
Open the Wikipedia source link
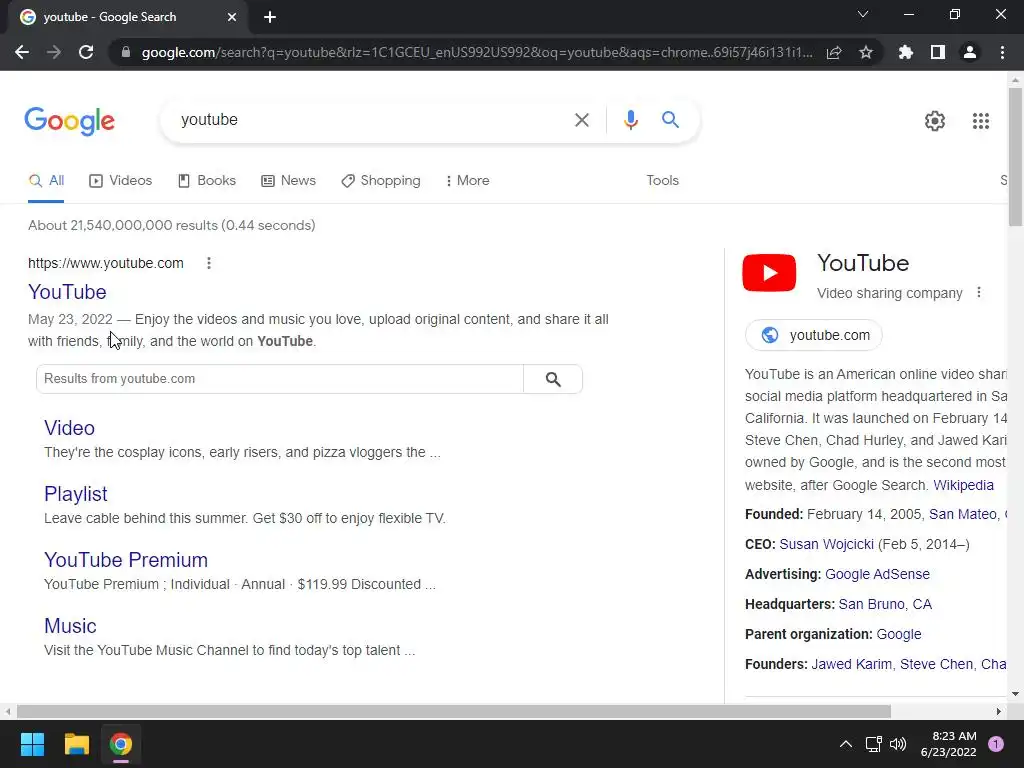tap(963, 485)
